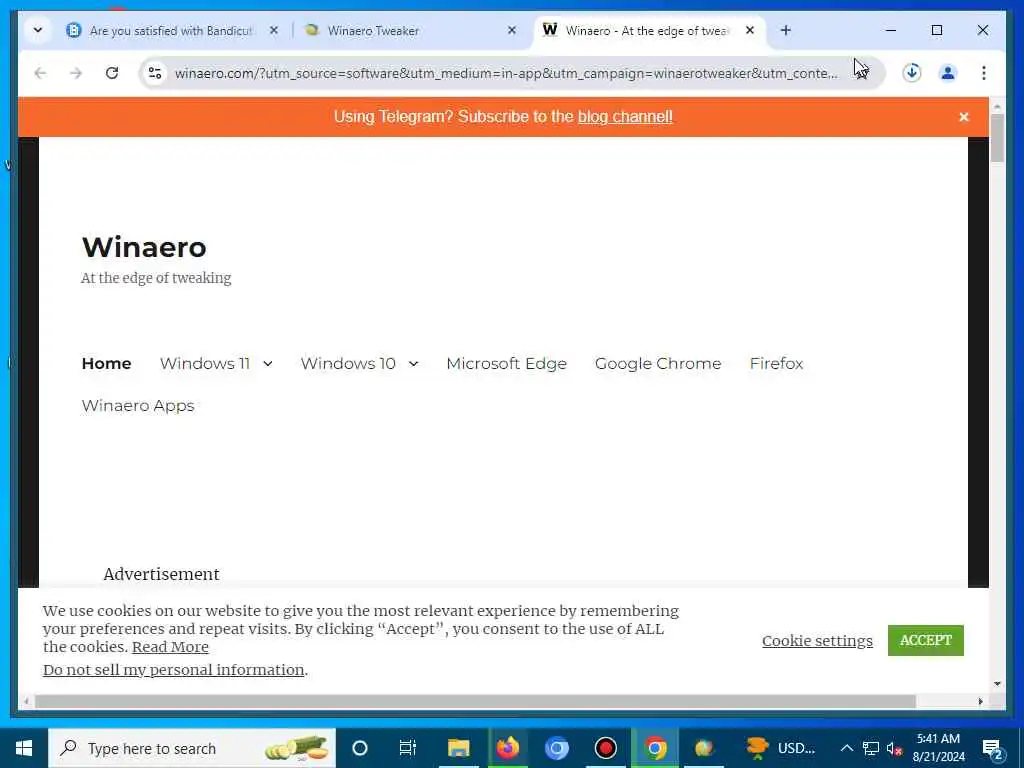Click the vertical page scrollbar thumb
The image size is (1024, 768).
997,138
